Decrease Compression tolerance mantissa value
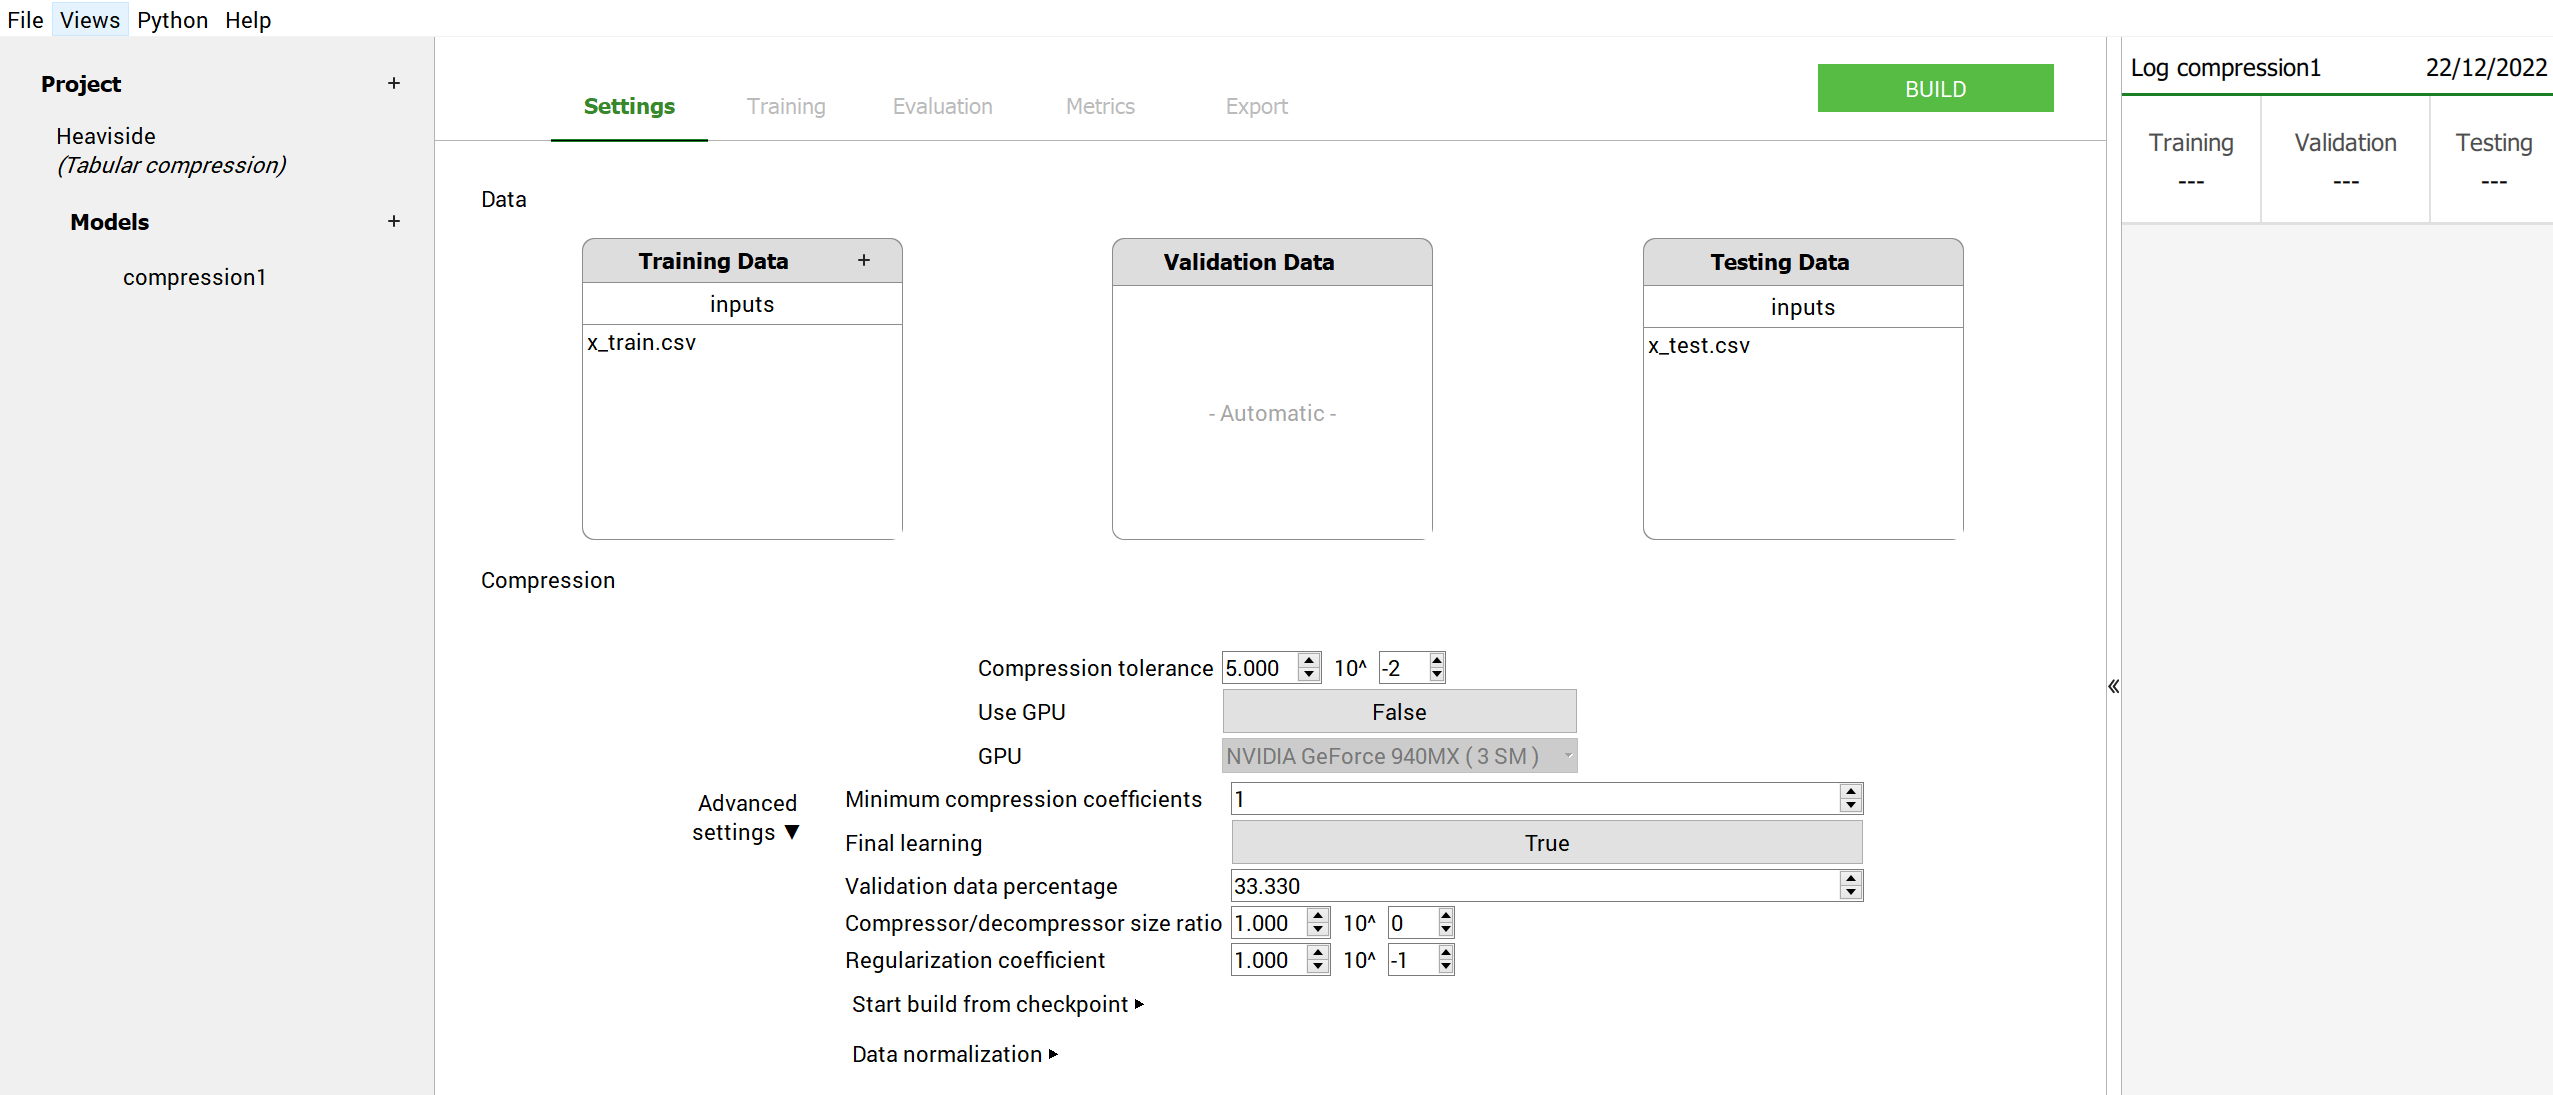This screenshot has width=2553, height=1095. click(1309, 675)
